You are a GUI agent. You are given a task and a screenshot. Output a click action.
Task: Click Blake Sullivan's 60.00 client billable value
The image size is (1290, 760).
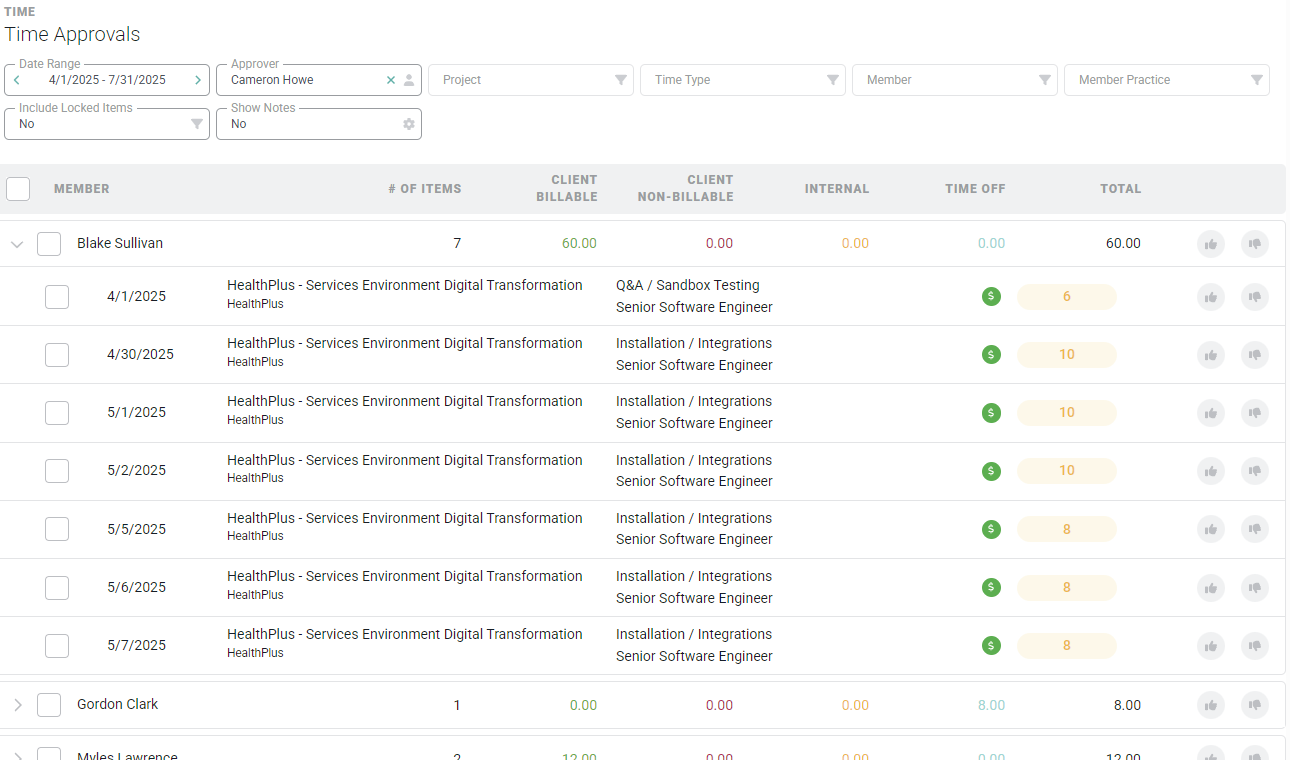[579, 244]
